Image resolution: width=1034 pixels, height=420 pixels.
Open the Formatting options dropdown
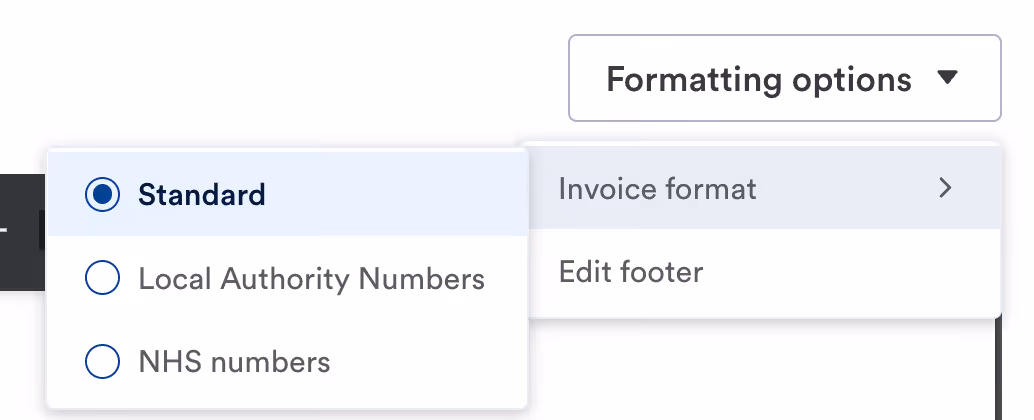click(784, 78)
